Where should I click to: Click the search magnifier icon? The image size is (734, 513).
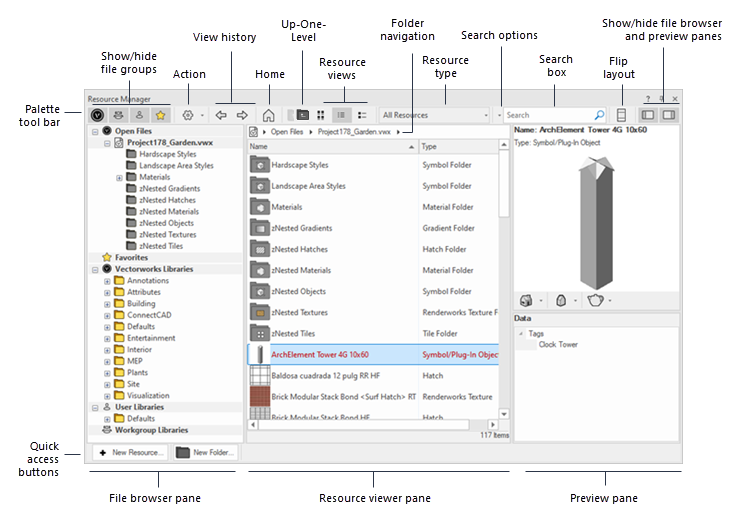599,115
